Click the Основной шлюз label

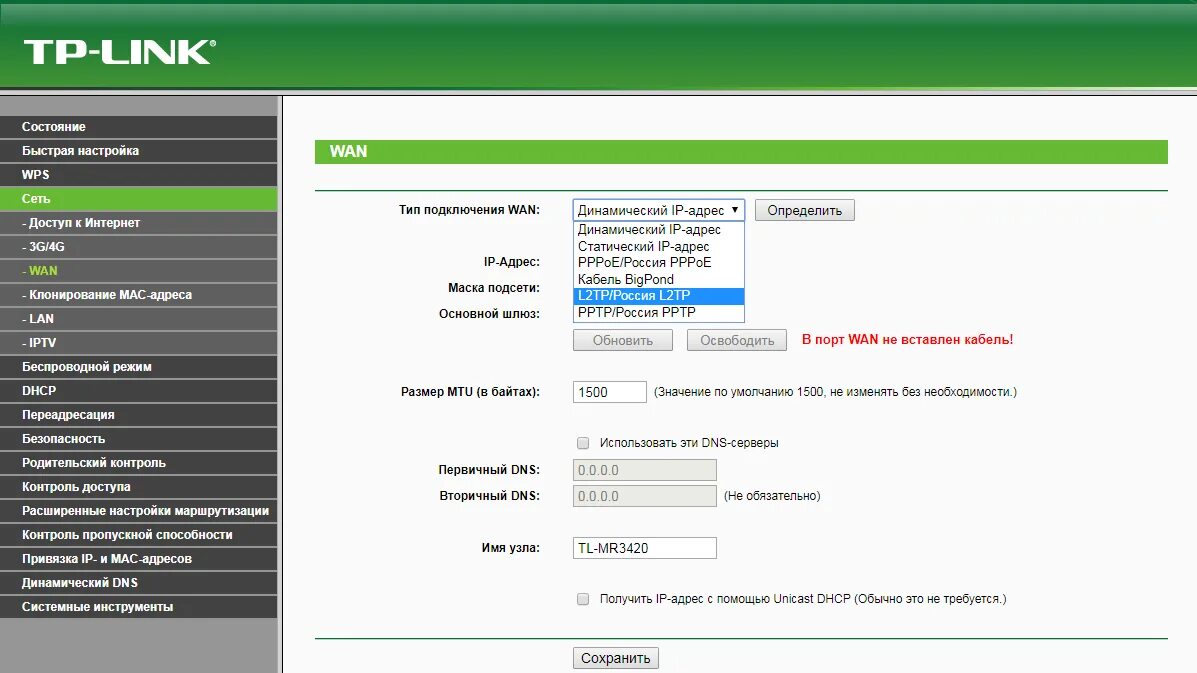click(x=489, y=314)
